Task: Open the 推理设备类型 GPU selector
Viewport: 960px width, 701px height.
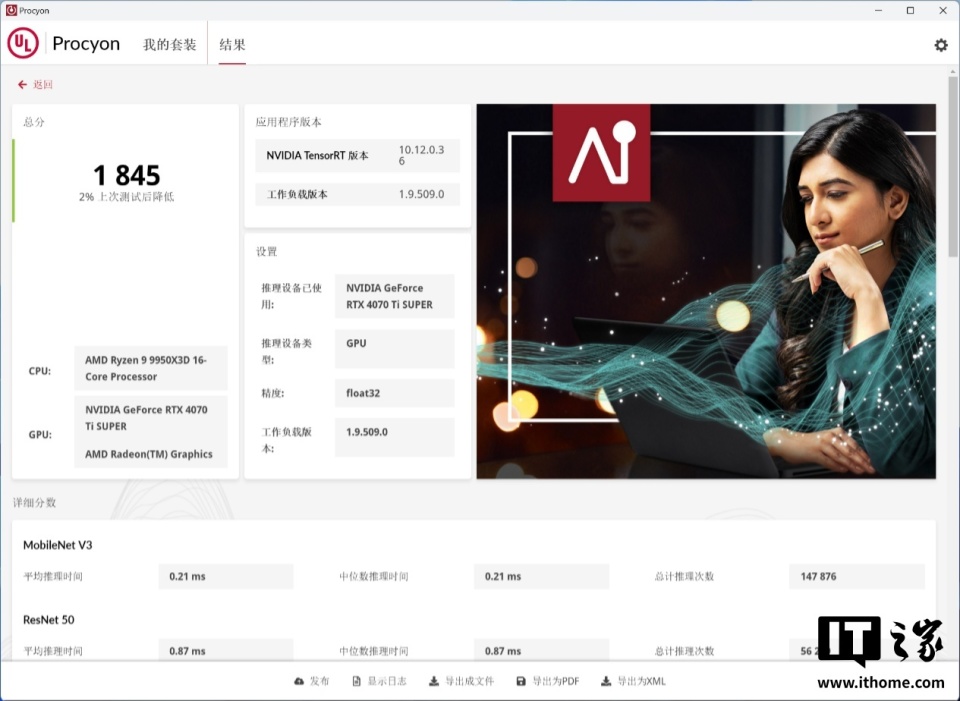Action: 395,347
